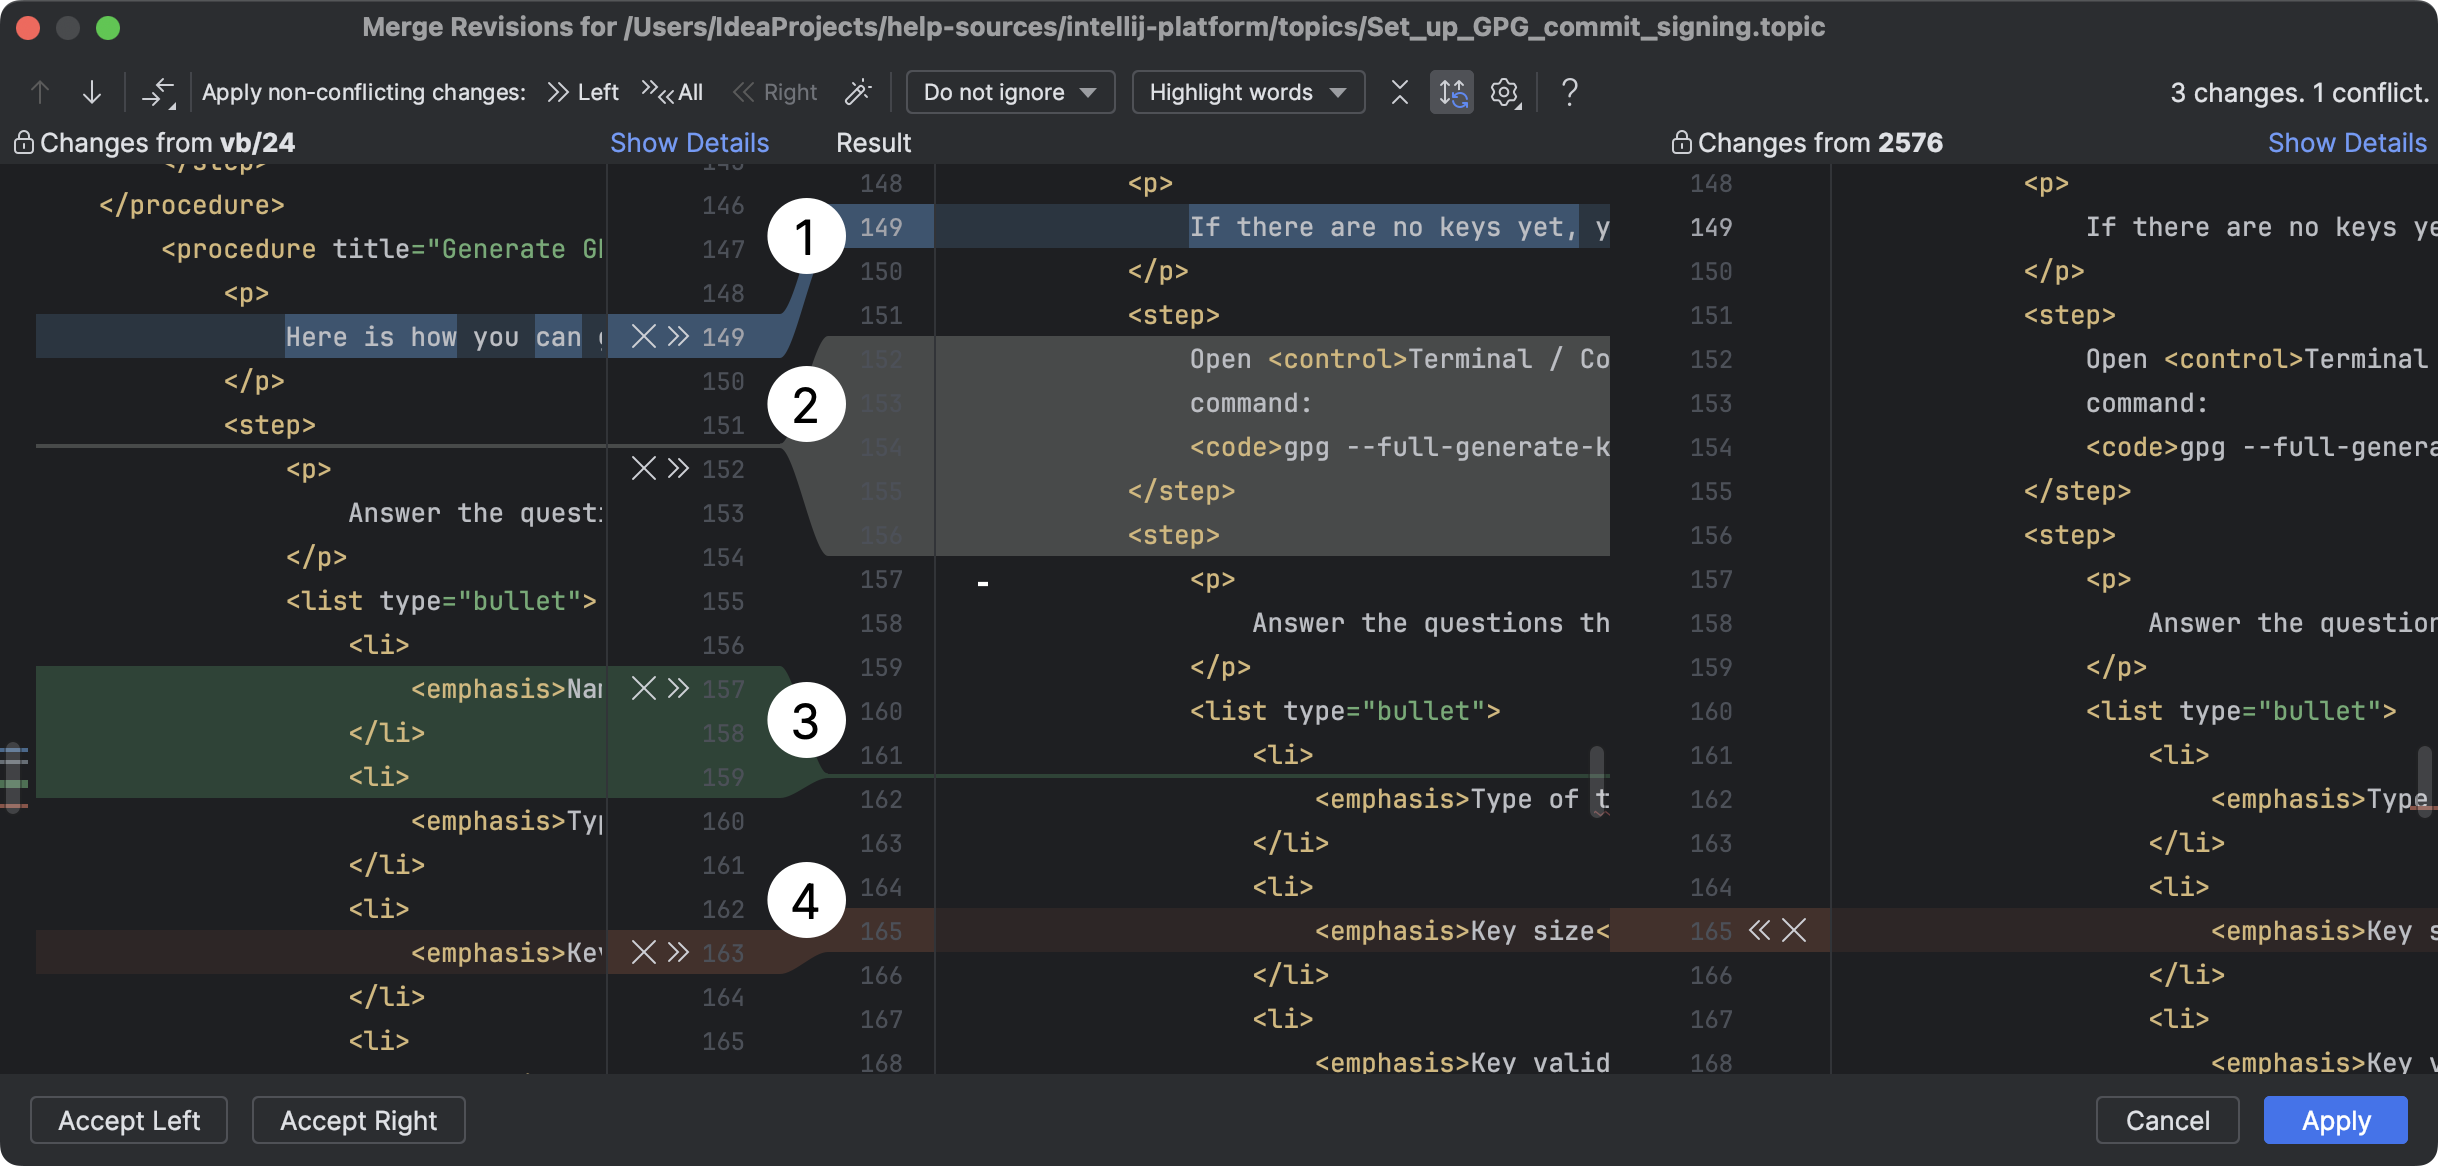Toggle synchronized scrolling between panes
2438x1166 pixels.
(x=1451, y=92)
